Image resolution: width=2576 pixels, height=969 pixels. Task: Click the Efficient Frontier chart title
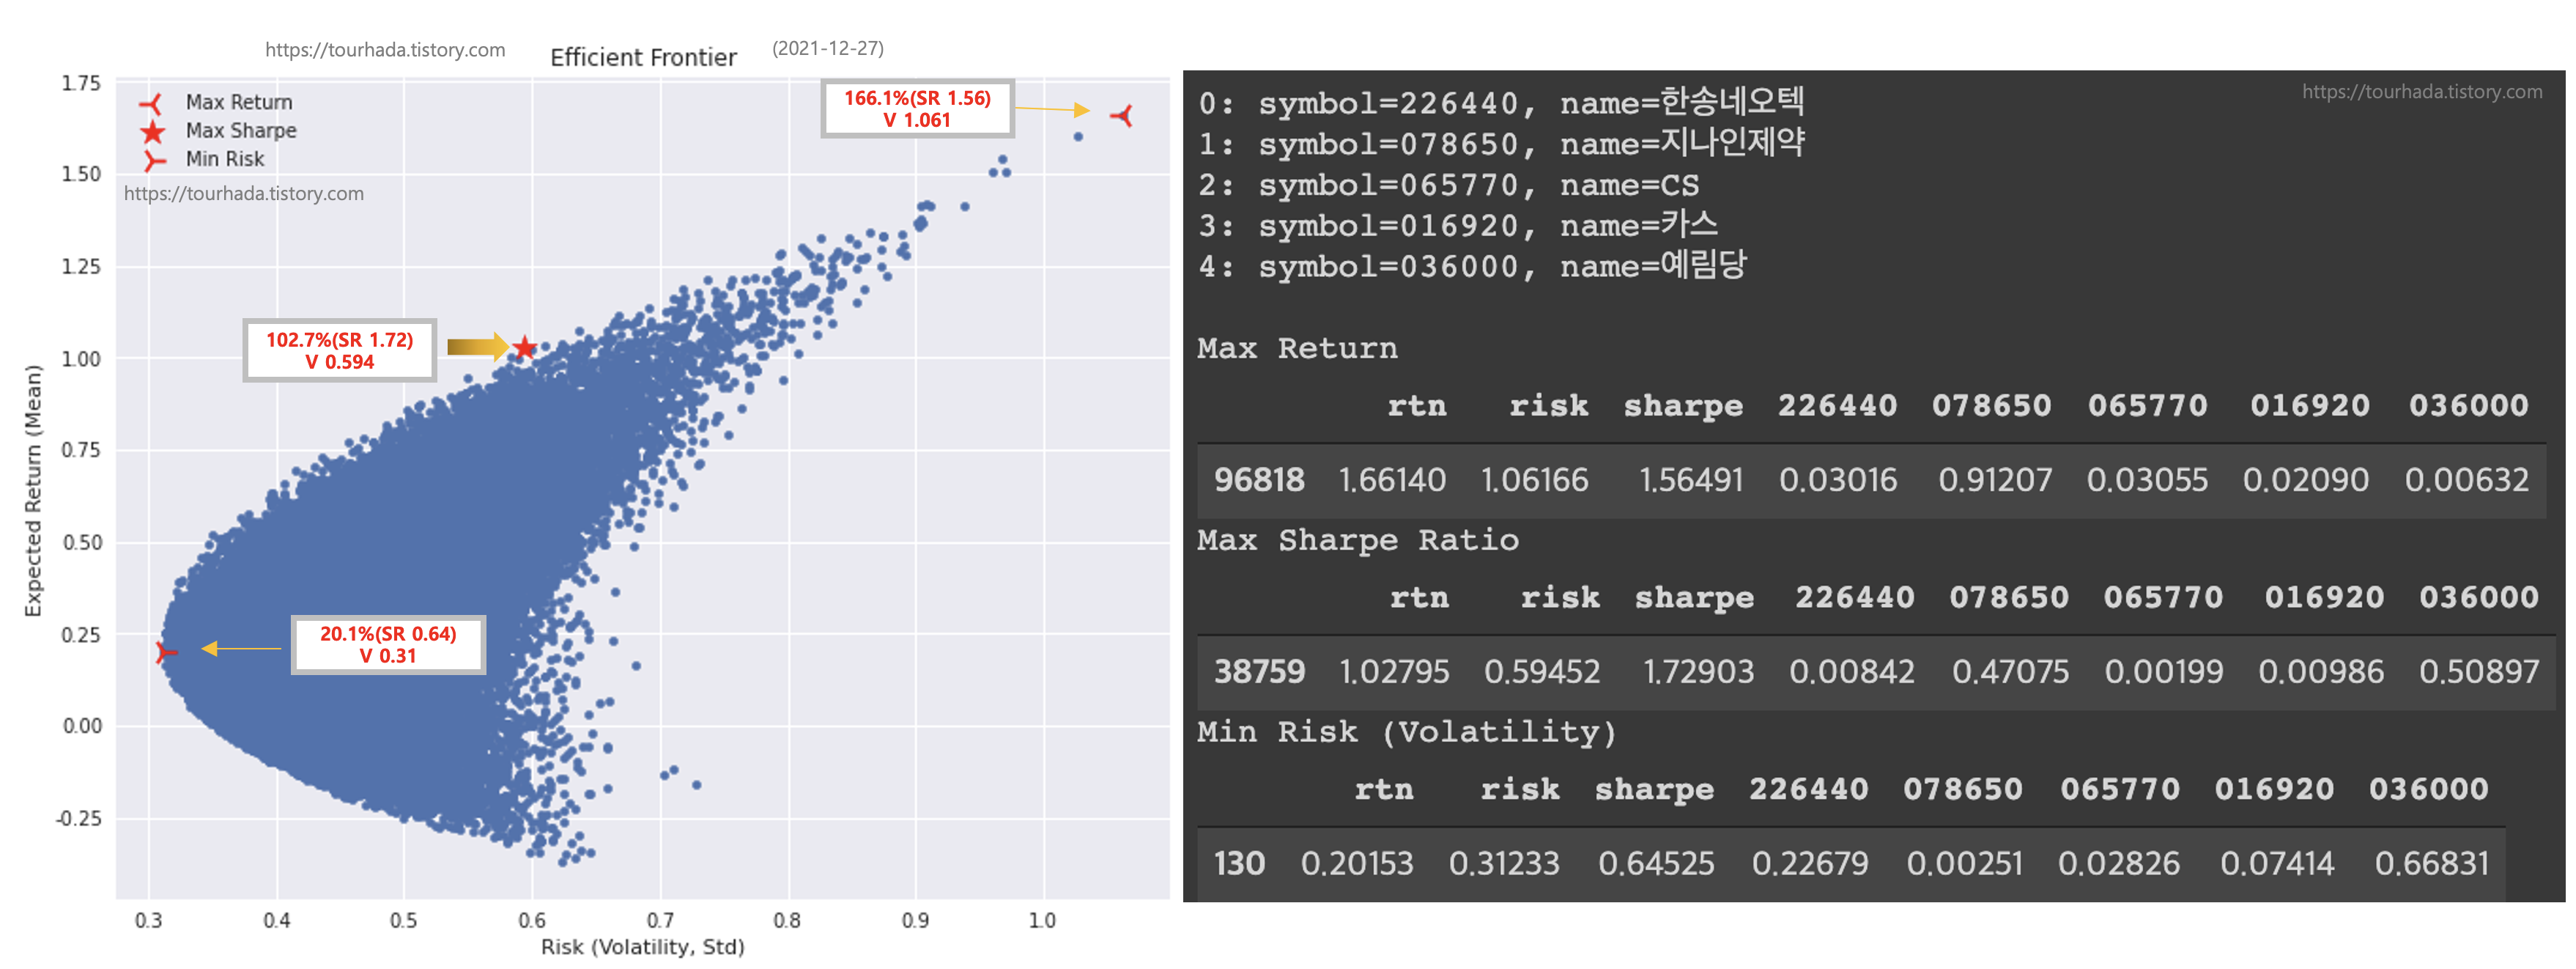point(643,57)
